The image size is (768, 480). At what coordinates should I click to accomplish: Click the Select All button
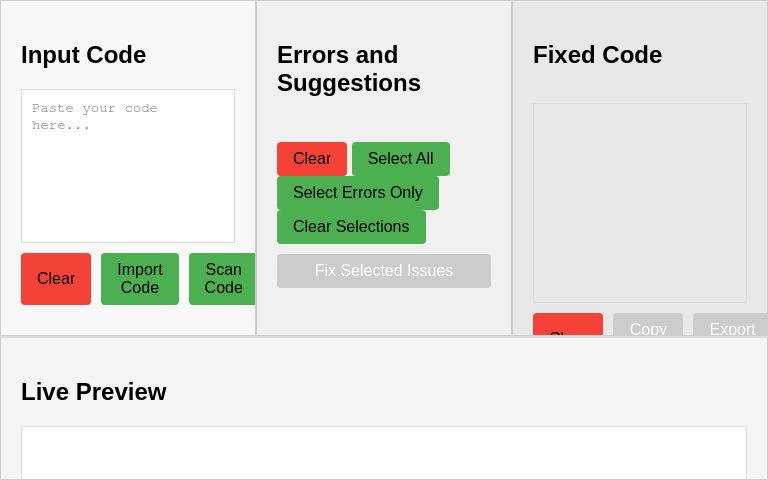pos(401,159)
